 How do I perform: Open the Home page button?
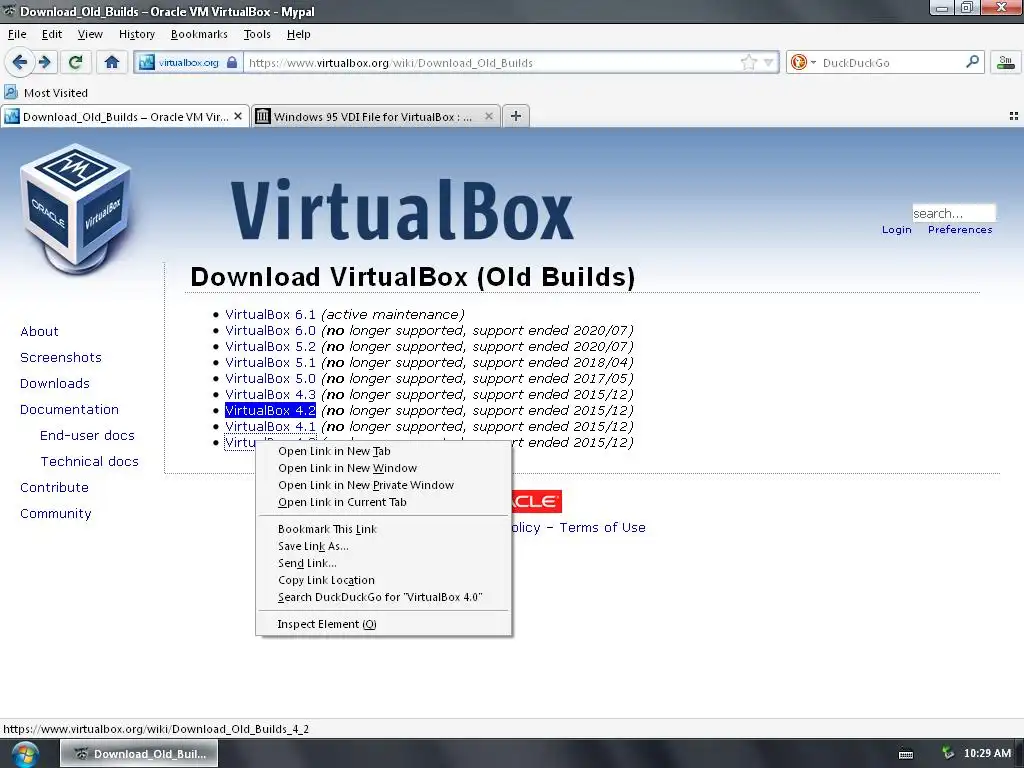[112, 62]
